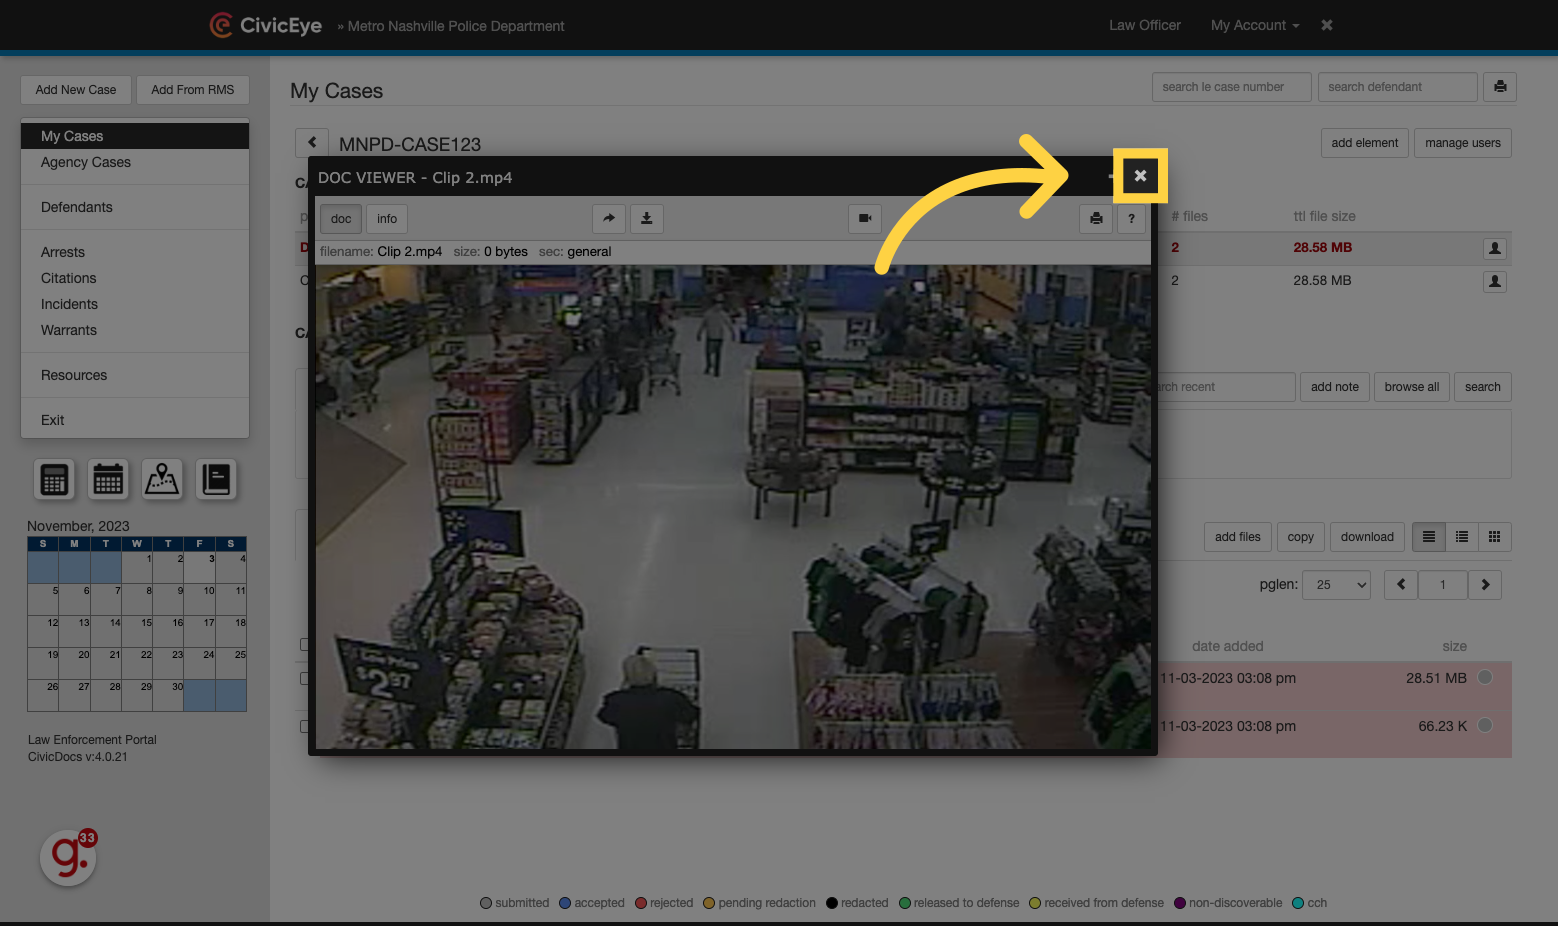The width and height of the screenshot is (1558, 926).
Task: Select November 15 on the calendar
Action: pos(137,631)
